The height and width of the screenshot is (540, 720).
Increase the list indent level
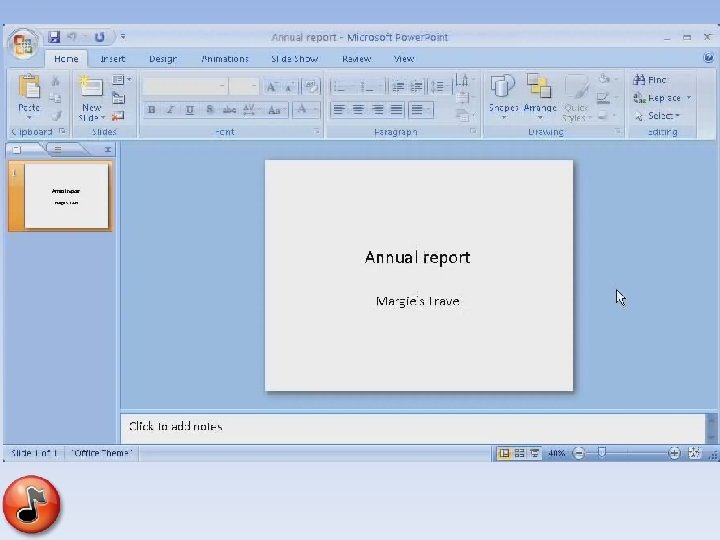coord(416,86)
